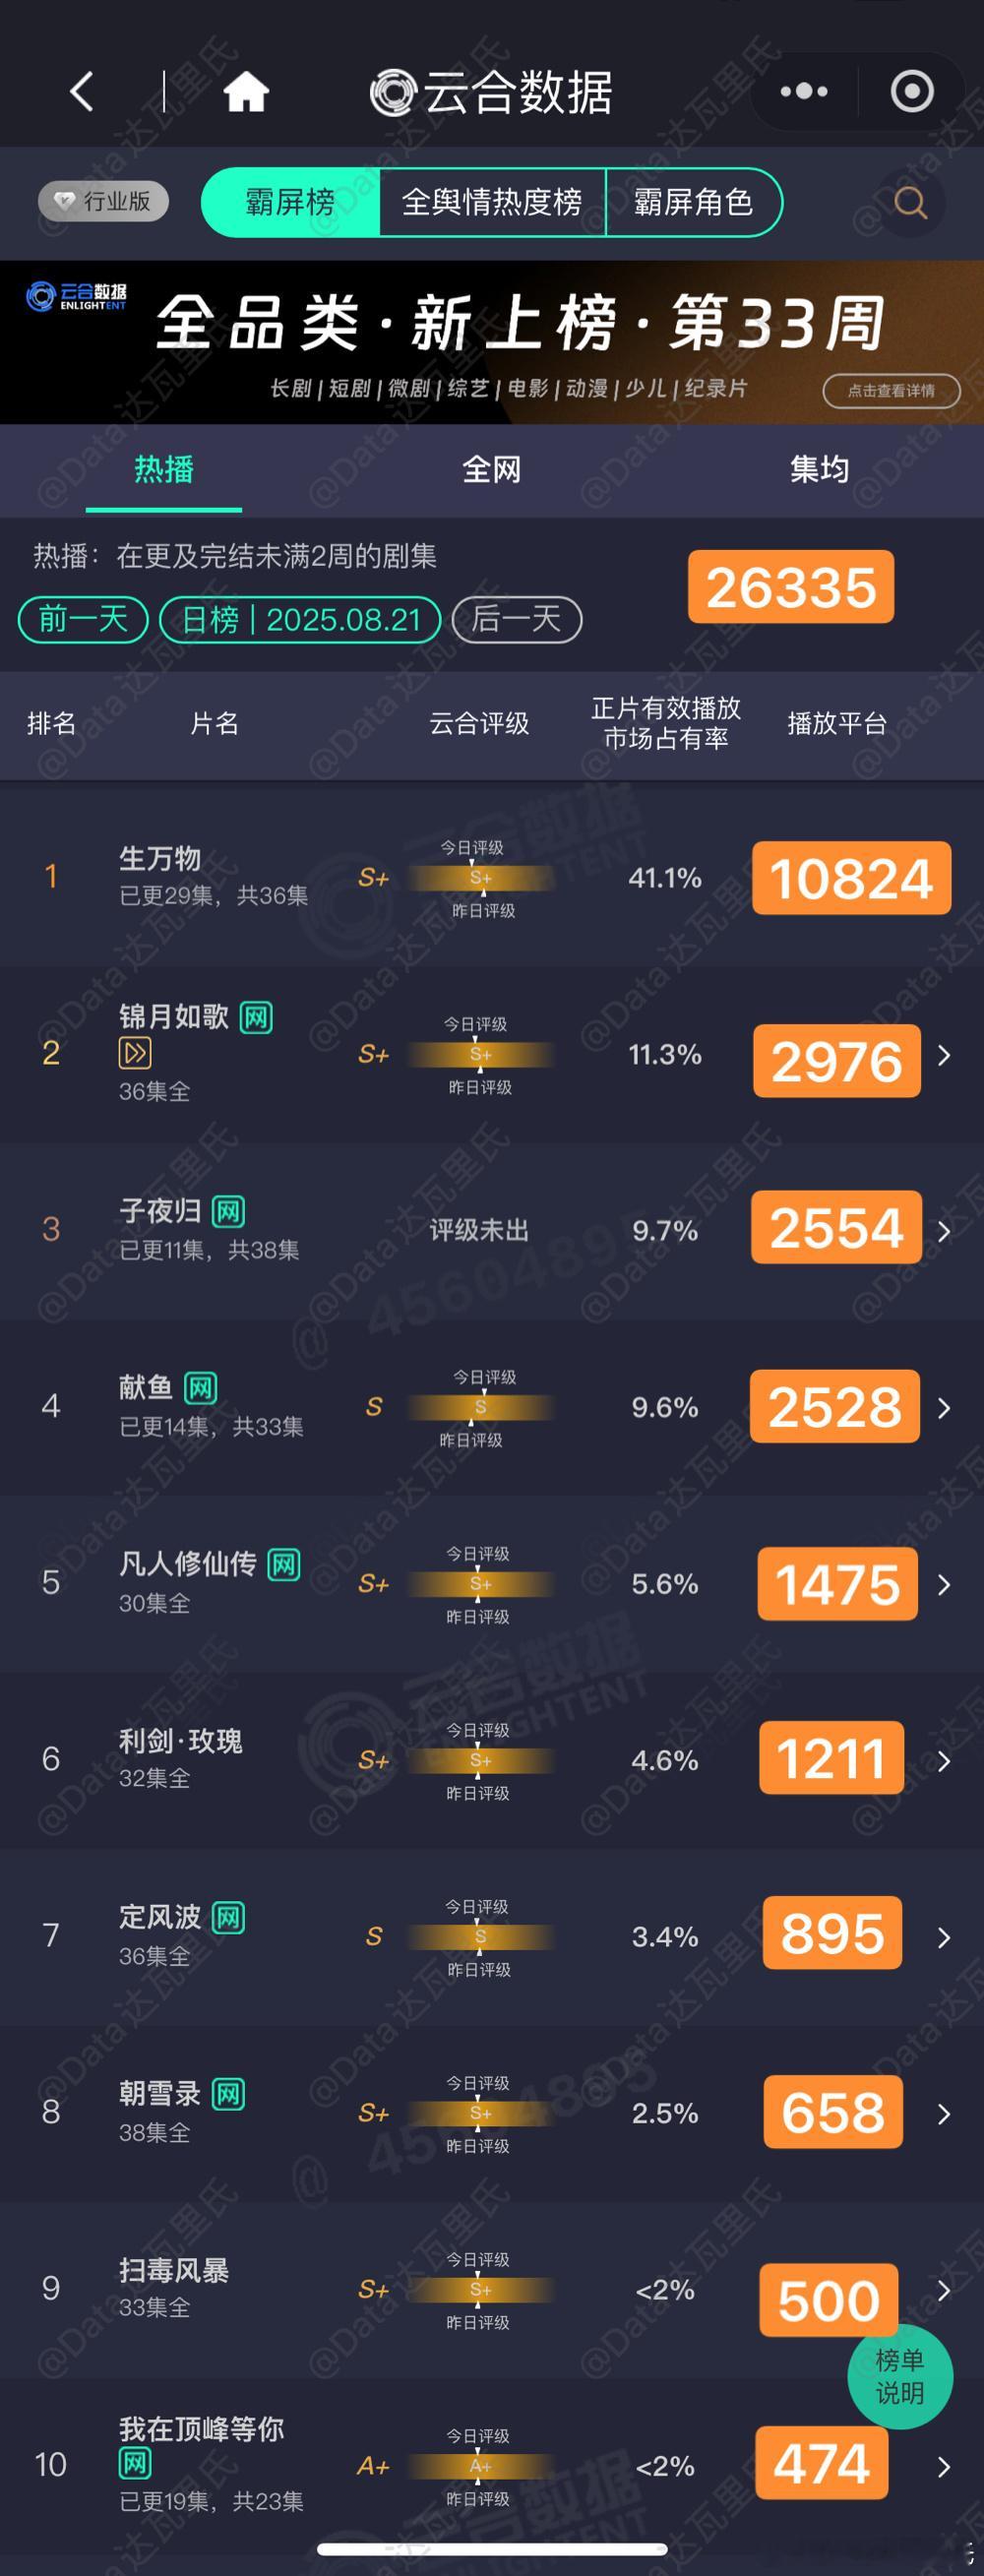Switch to the 全舆情热度榜 segment

point(492,202)
